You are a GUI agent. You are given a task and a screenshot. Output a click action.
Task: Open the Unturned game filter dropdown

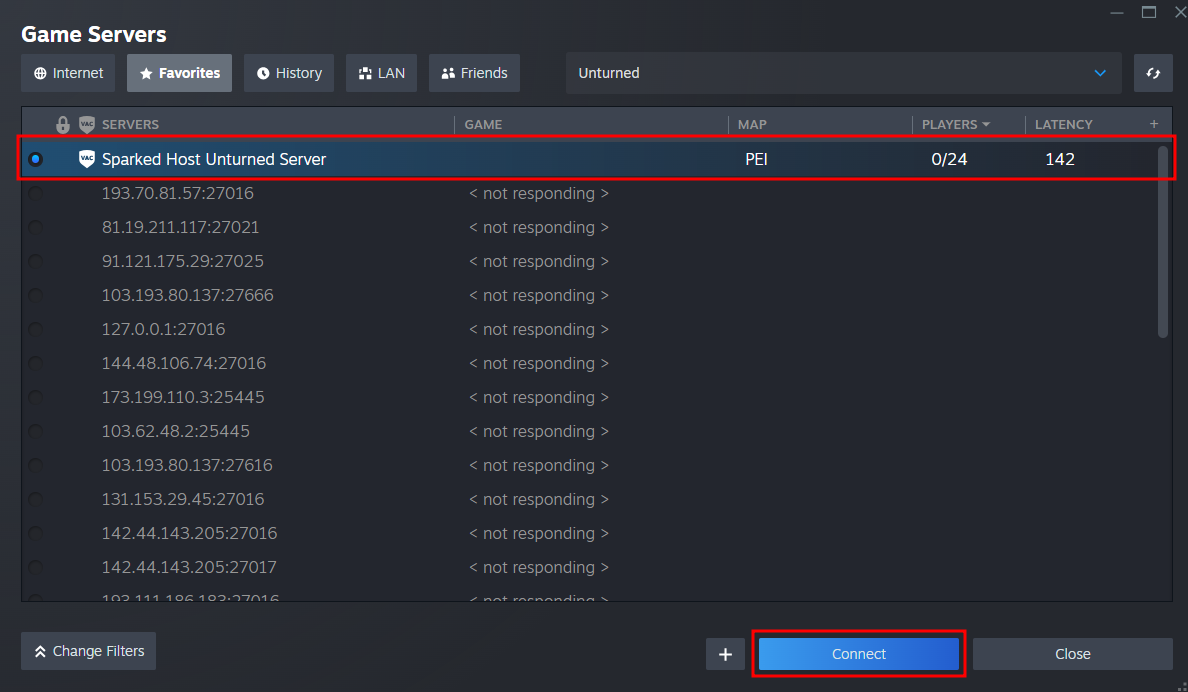coord(843,73)
